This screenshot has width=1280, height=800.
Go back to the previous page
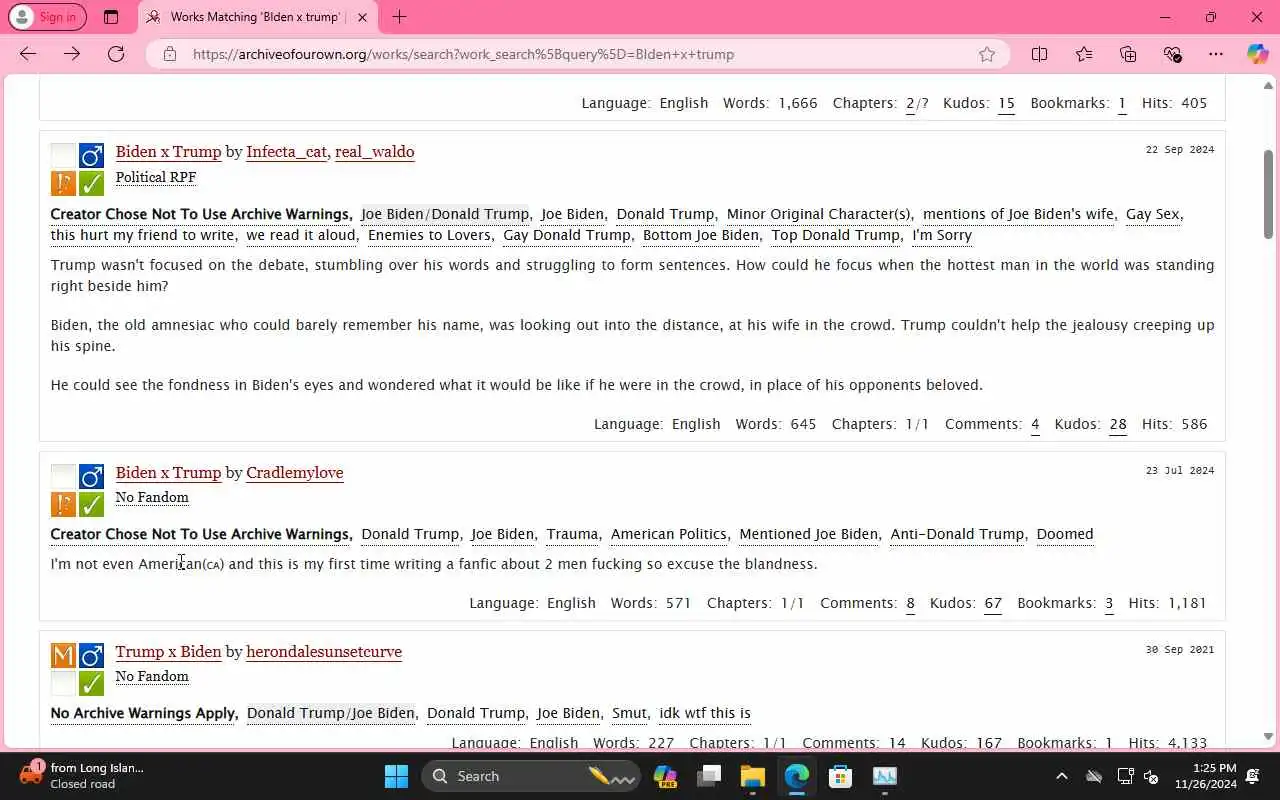[x=28, y=54]
